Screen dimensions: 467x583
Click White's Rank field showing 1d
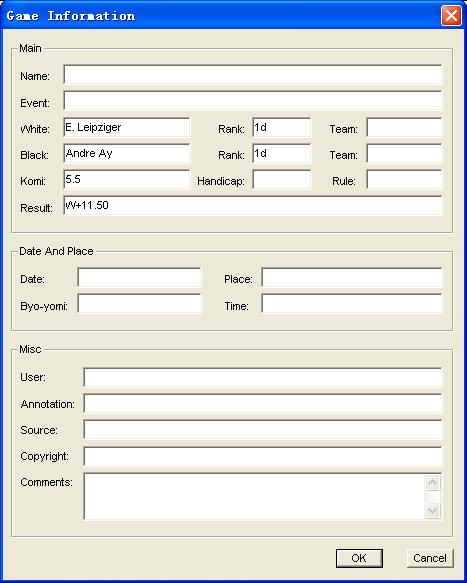coord(281,128)
